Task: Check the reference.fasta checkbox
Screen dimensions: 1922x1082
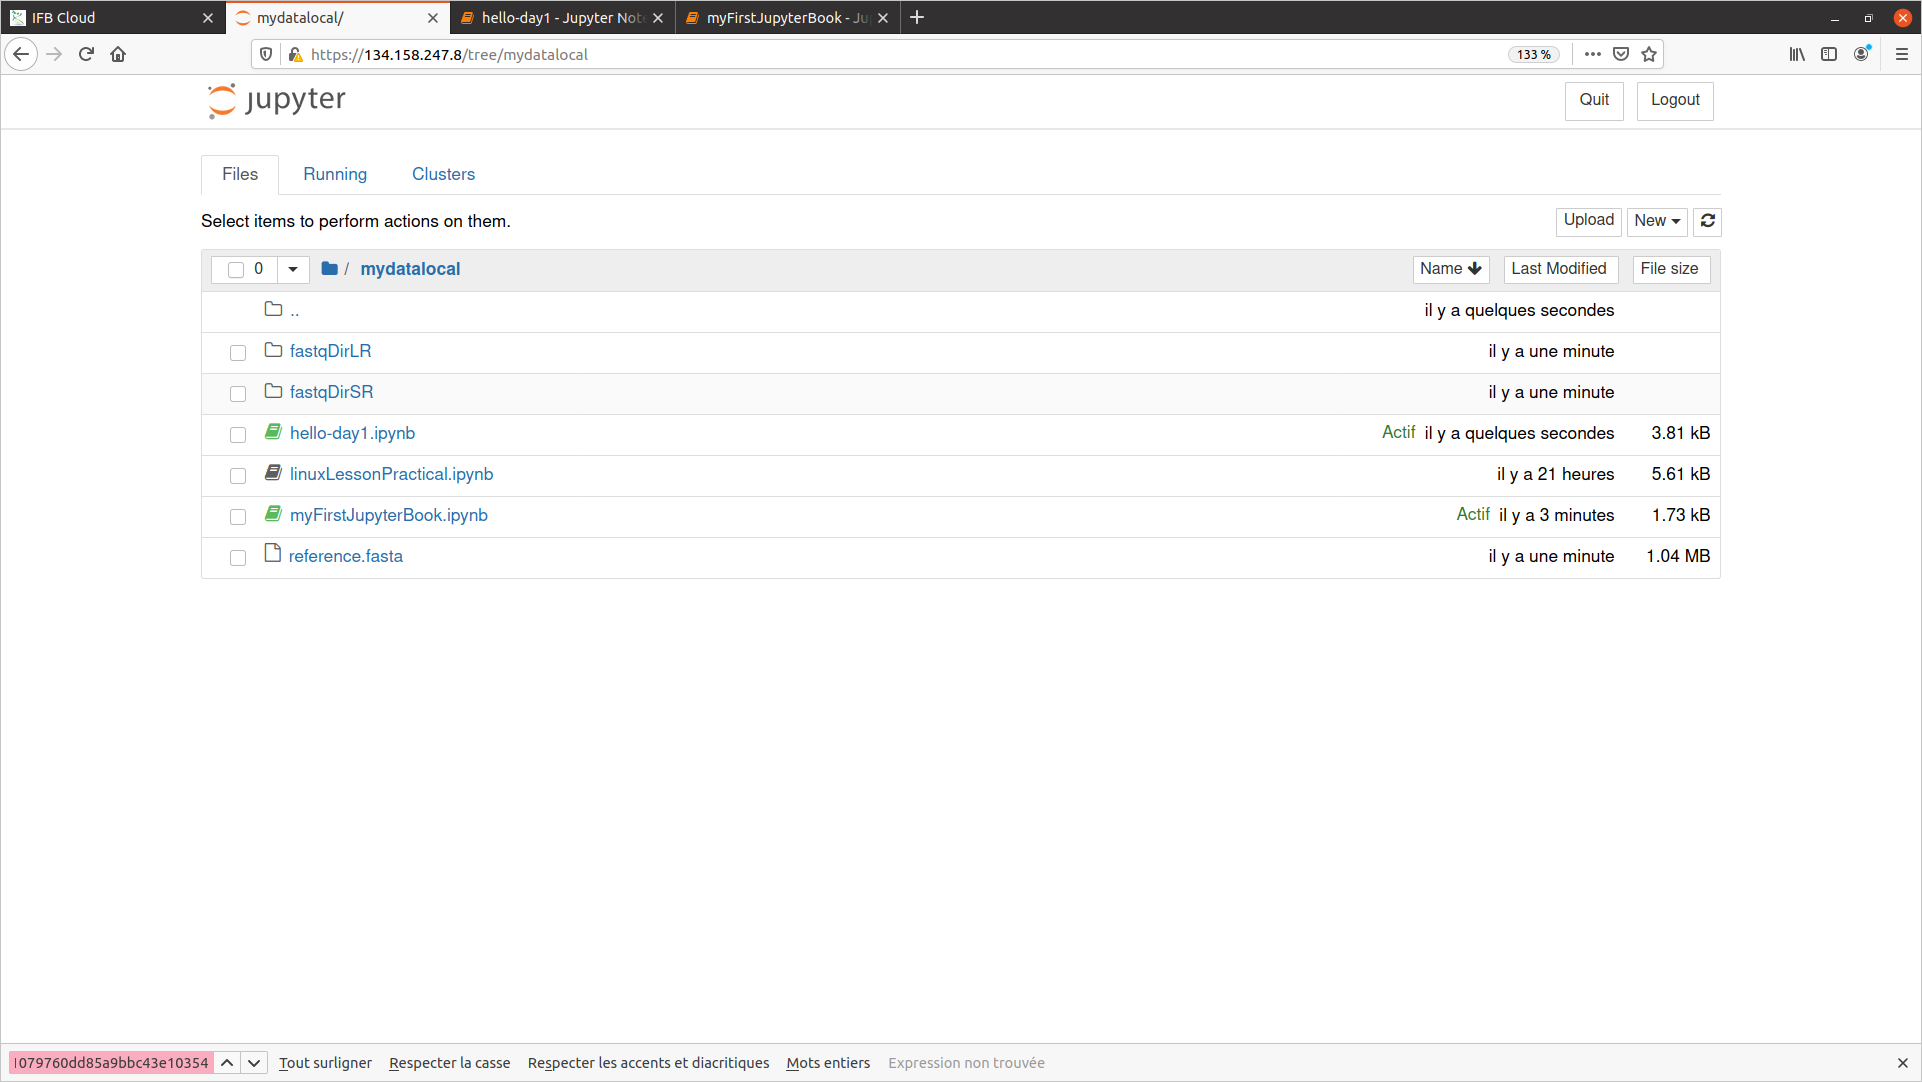Action: click(x=238, y=557)
